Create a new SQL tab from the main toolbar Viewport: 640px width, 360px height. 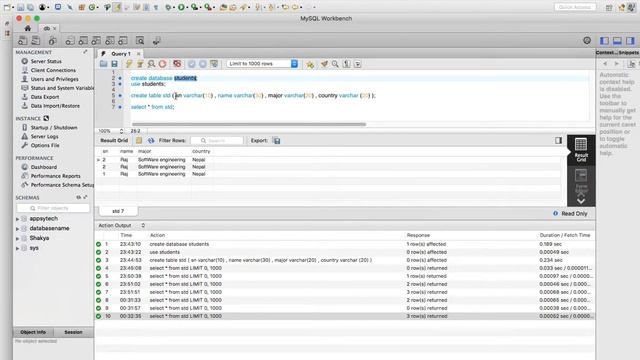pyautogui.click(x=22, y=40)
